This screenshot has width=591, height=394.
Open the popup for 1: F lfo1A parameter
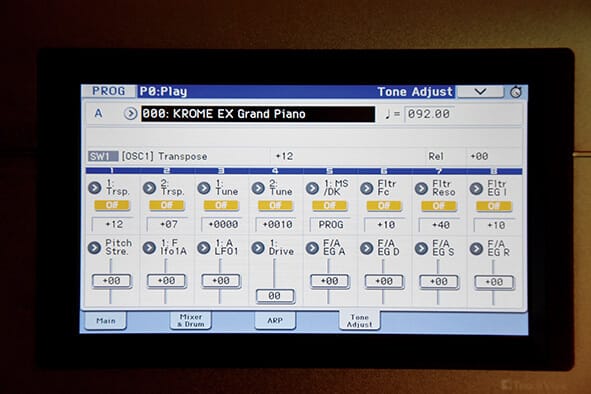pyautogui.click(x=149, y=248)
